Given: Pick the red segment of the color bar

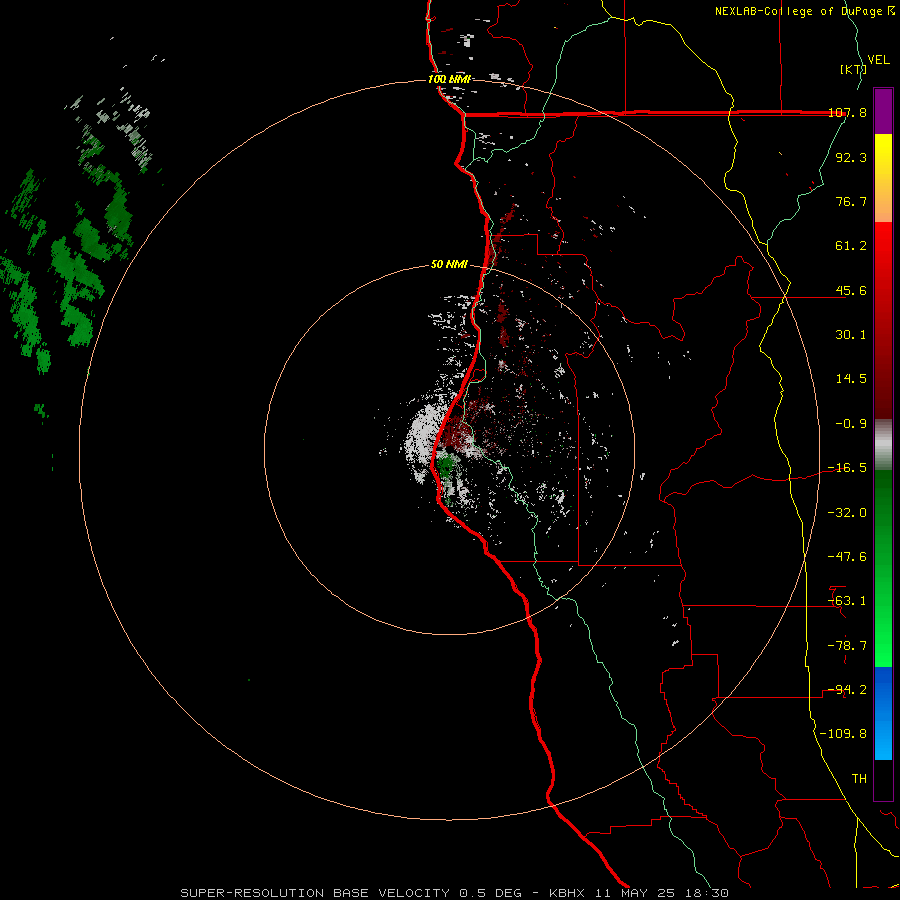Looking at the screenshot, I should (x=883, y=320).
